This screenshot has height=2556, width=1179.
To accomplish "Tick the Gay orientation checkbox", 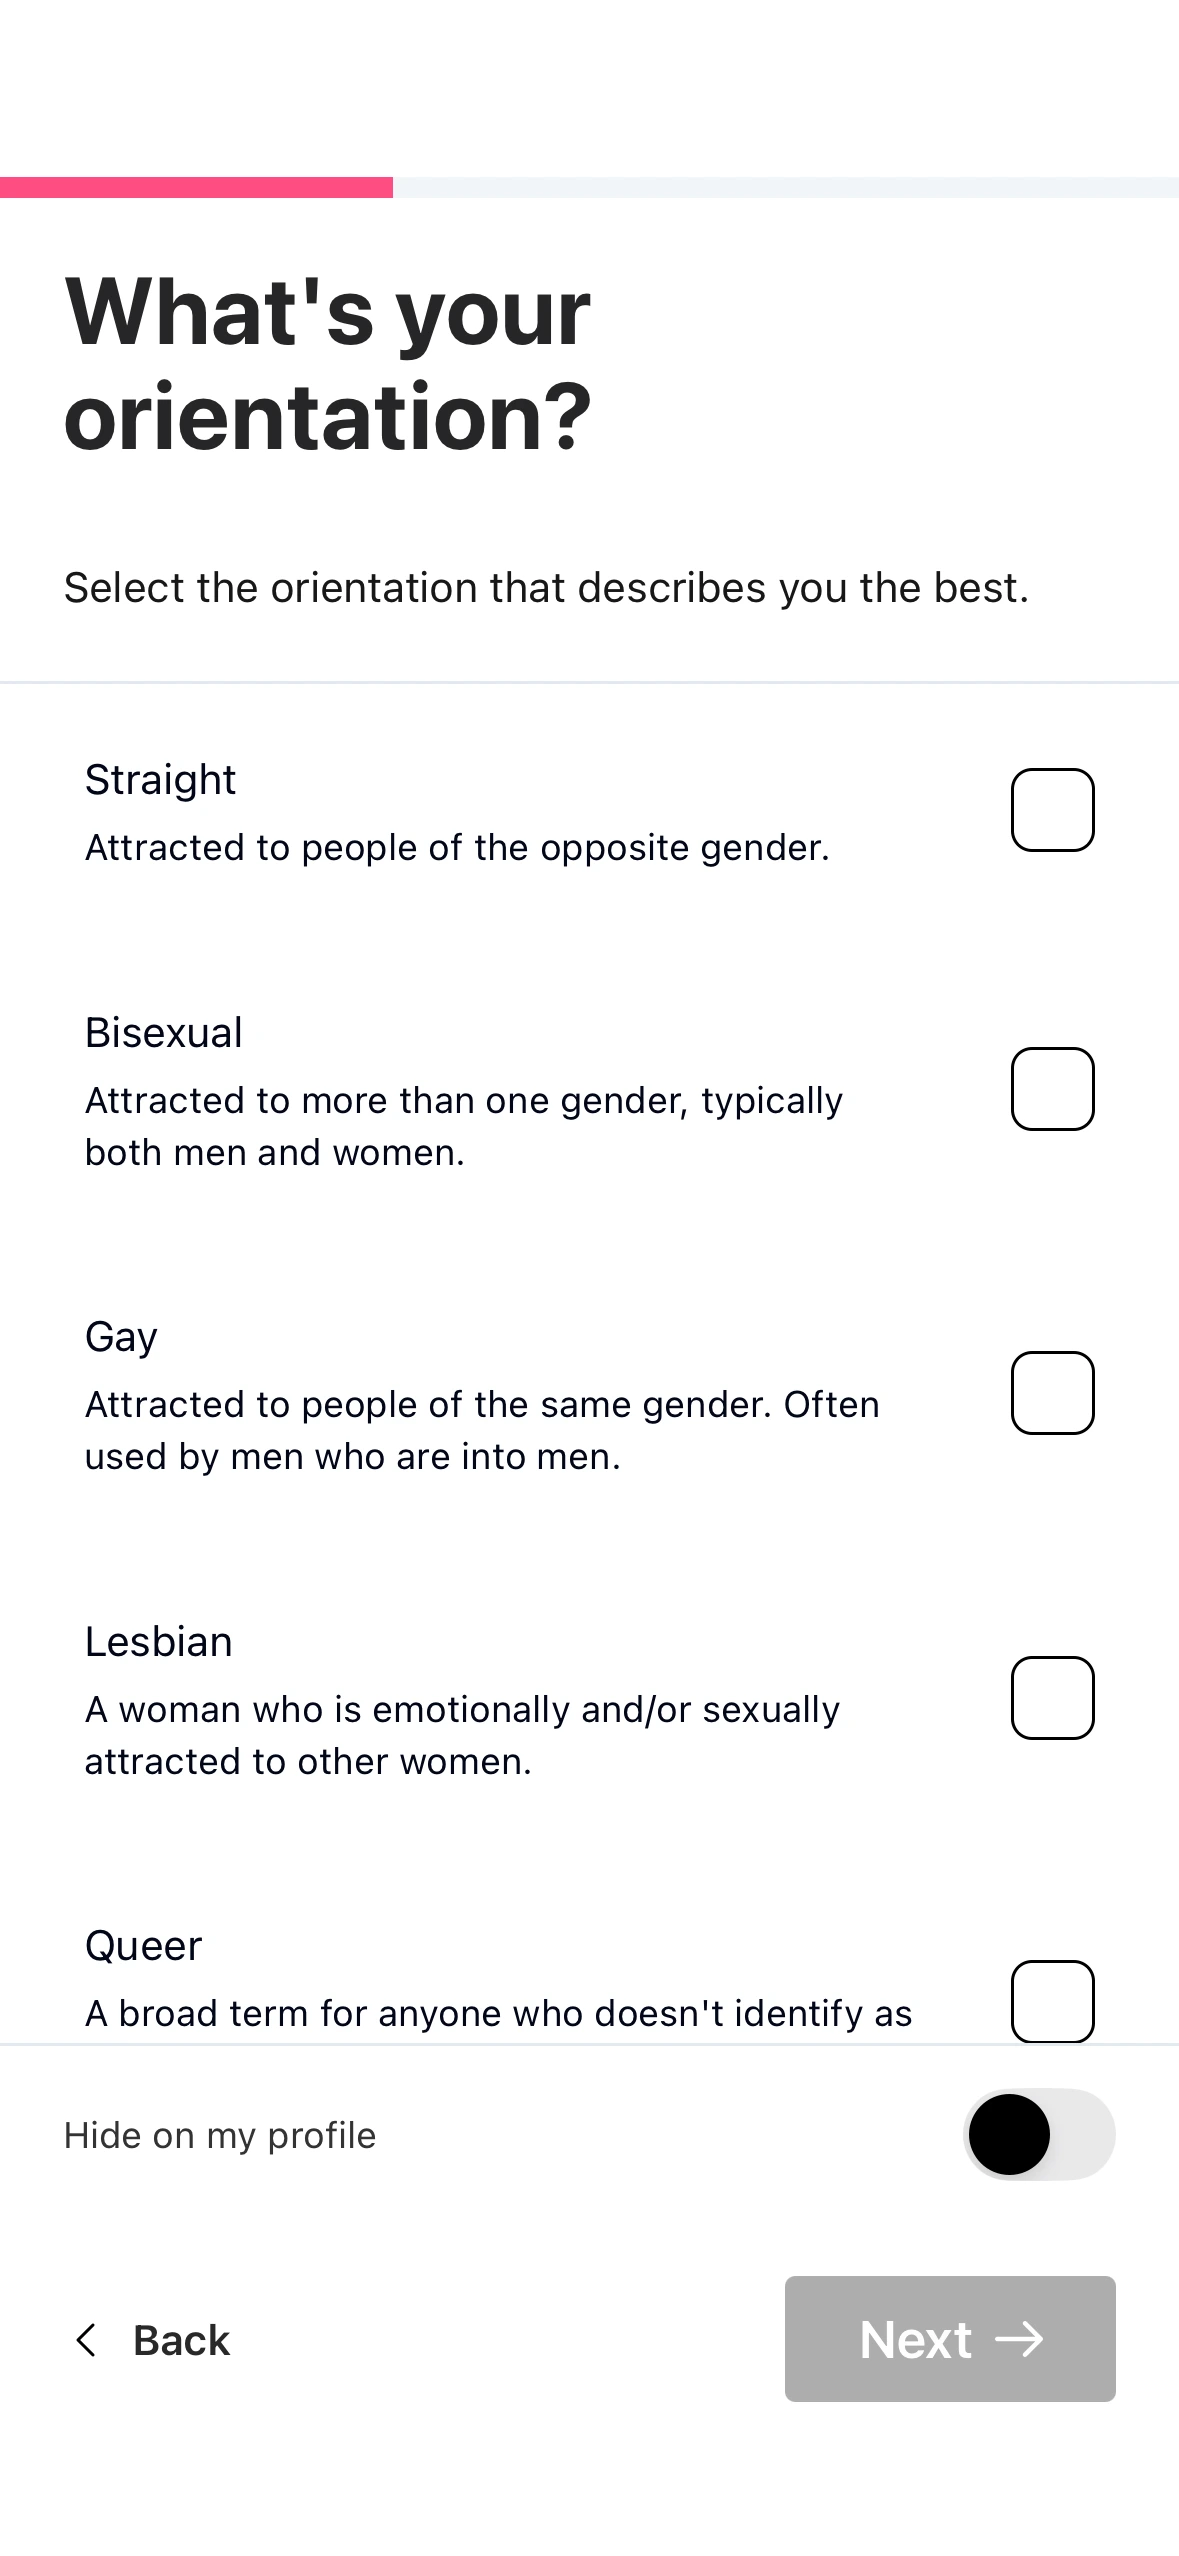I will (x=1052, y=1393).
